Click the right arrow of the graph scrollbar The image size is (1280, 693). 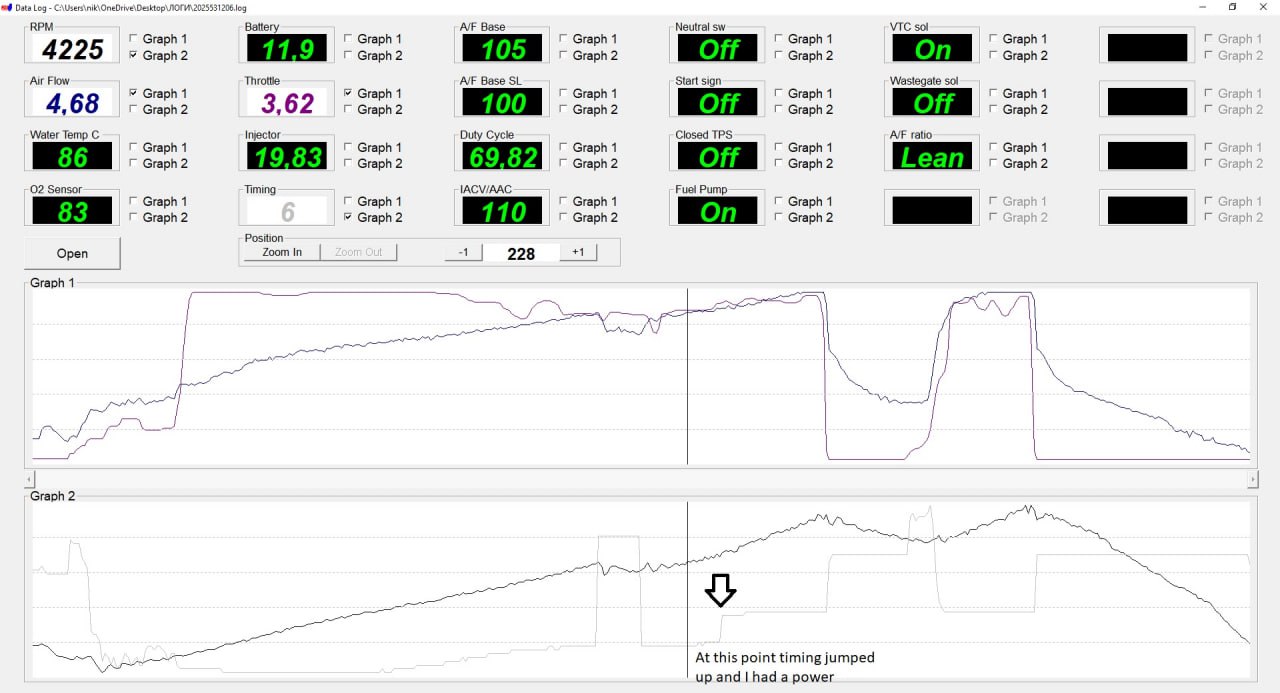1252,480
